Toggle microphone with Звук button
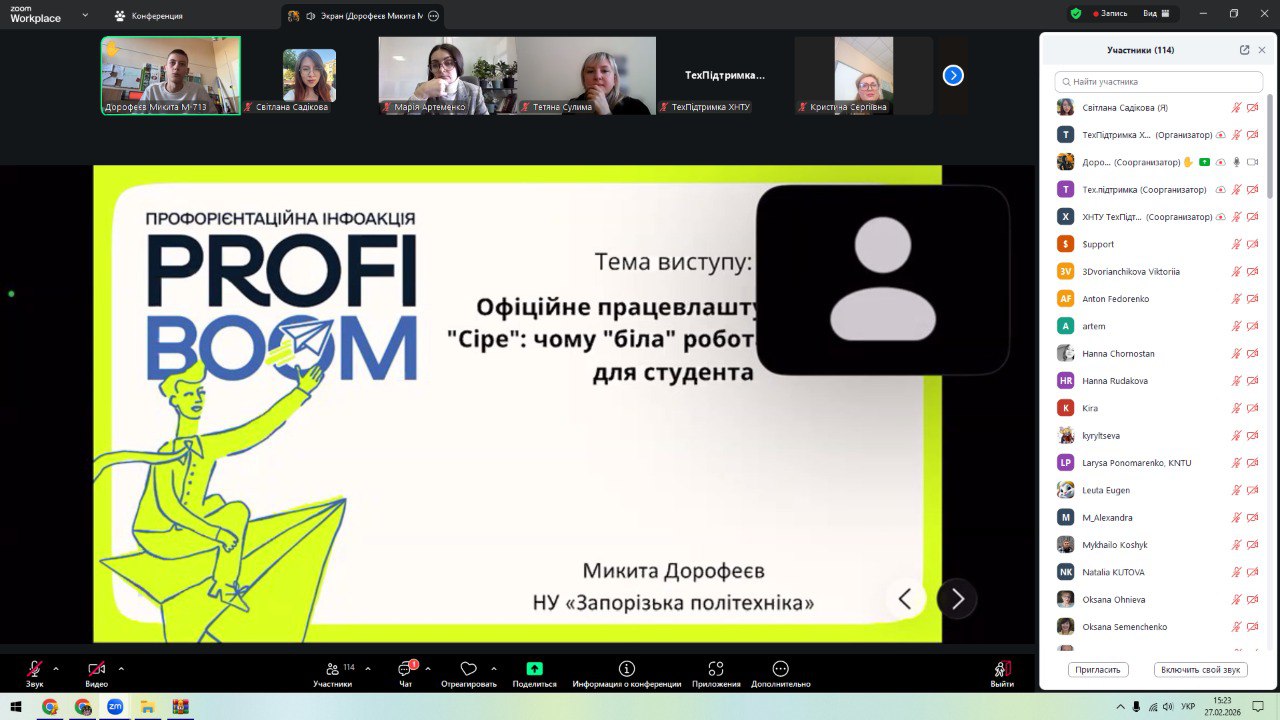The image size is (1280, 720). pos(35,669)
